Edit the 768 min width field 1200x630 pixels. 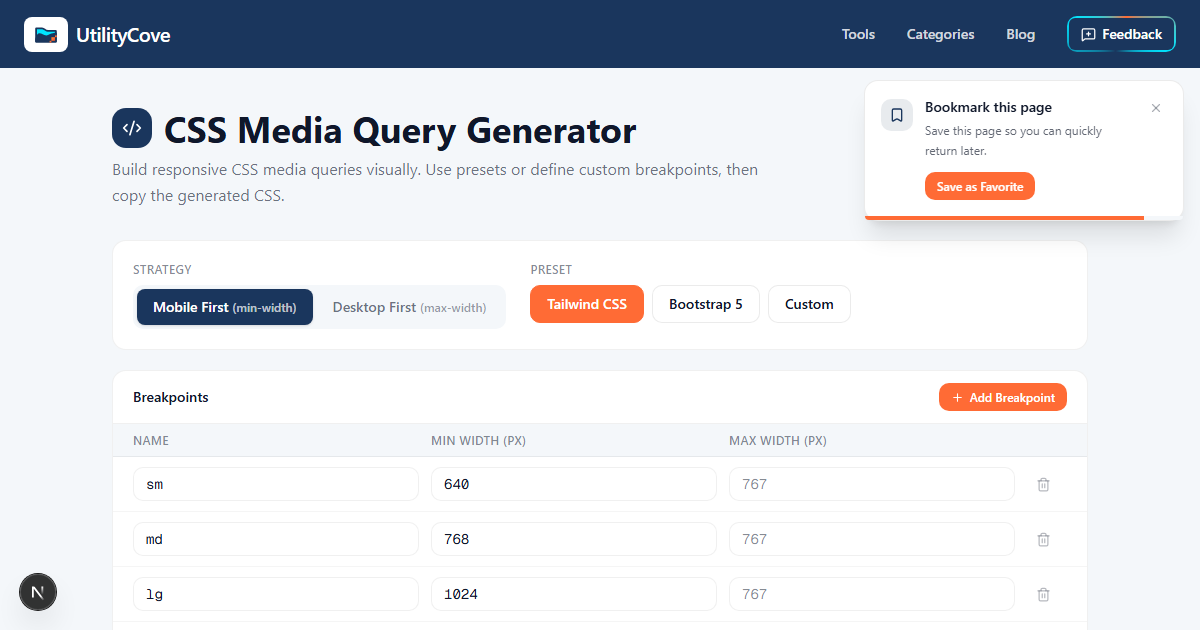(574, 539)
